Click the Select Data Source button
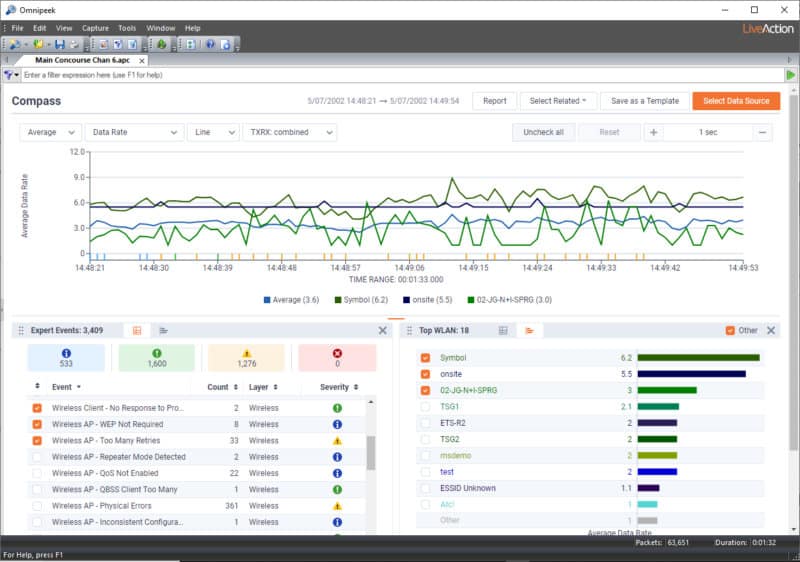This screenshot has width=800, height=562. pyautogui.click(x=736, y=101)
